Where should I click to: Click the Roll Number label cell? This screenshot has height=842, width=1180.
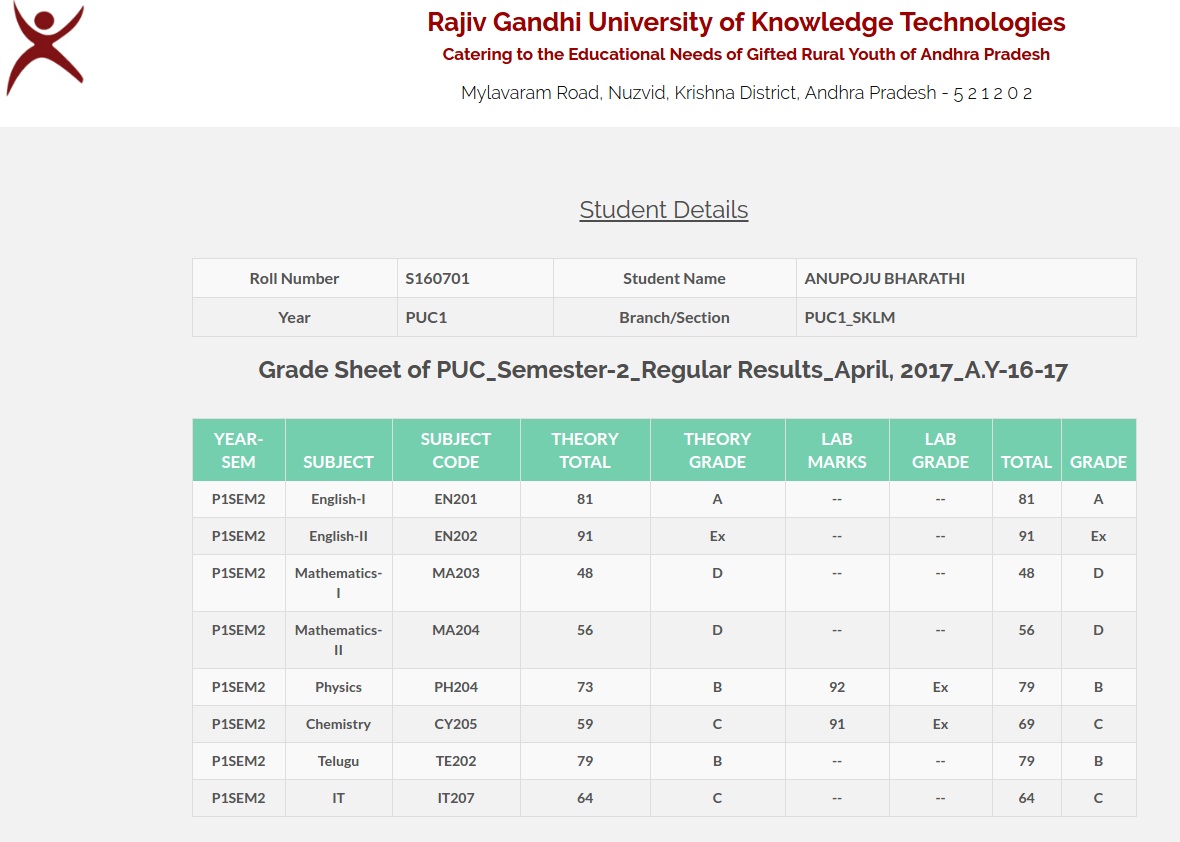(x=294, y=278)
